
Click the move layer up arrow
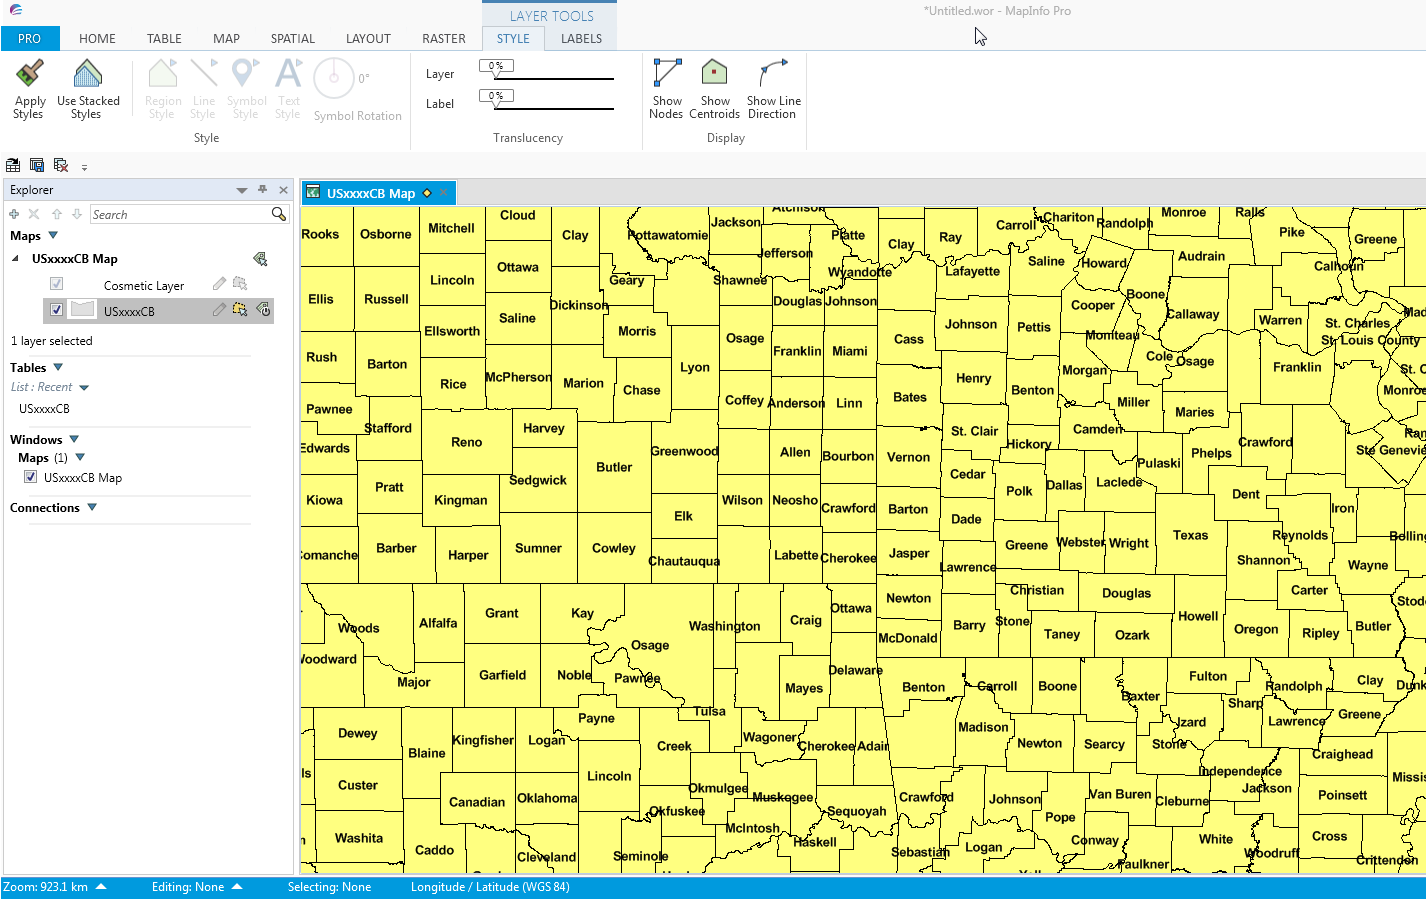[57, 214]
